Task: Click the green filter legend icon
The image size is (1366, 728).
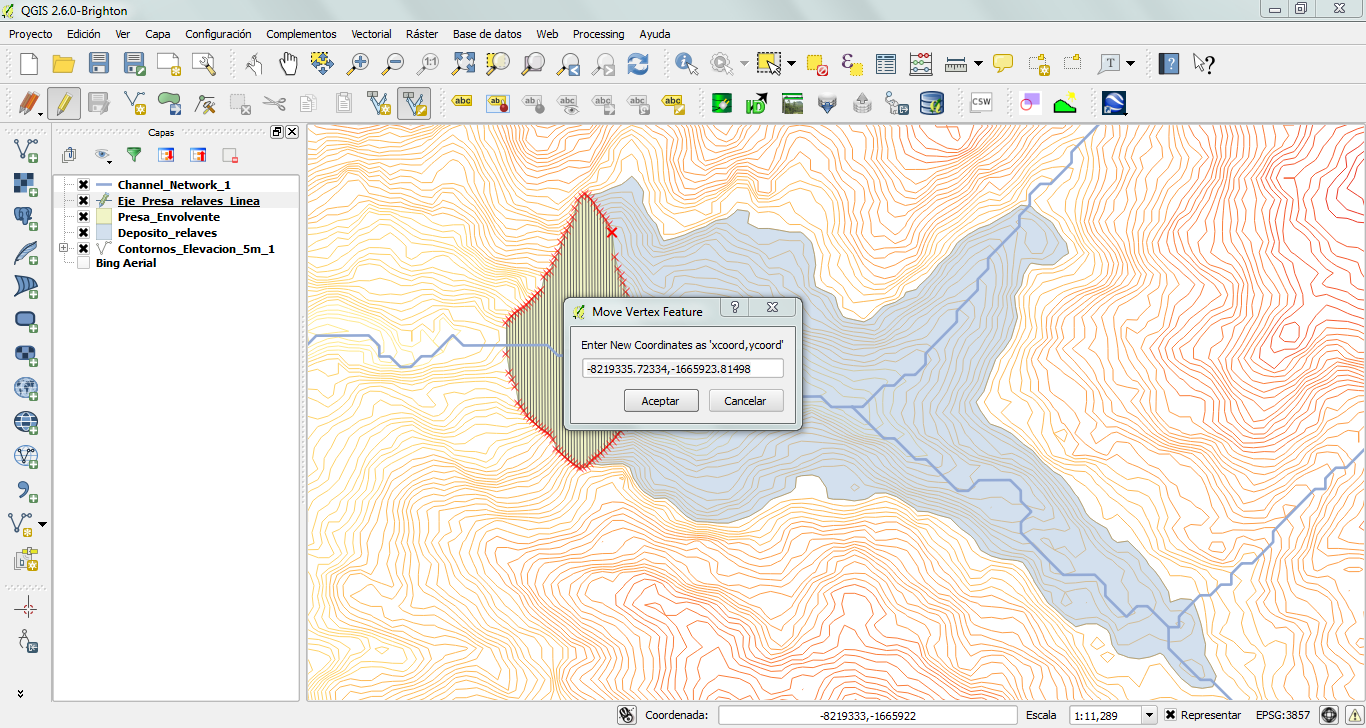Action: [x=134, y=154]
